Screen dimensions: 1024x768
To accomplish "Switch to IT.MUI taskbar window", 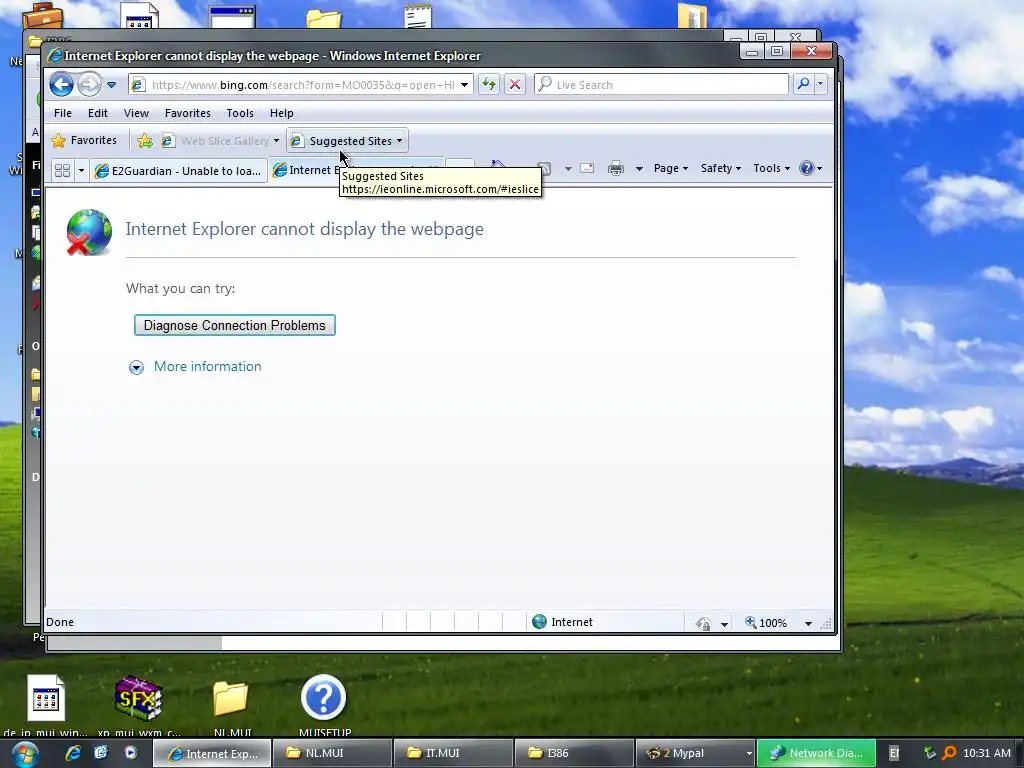I will pos(453,753).
